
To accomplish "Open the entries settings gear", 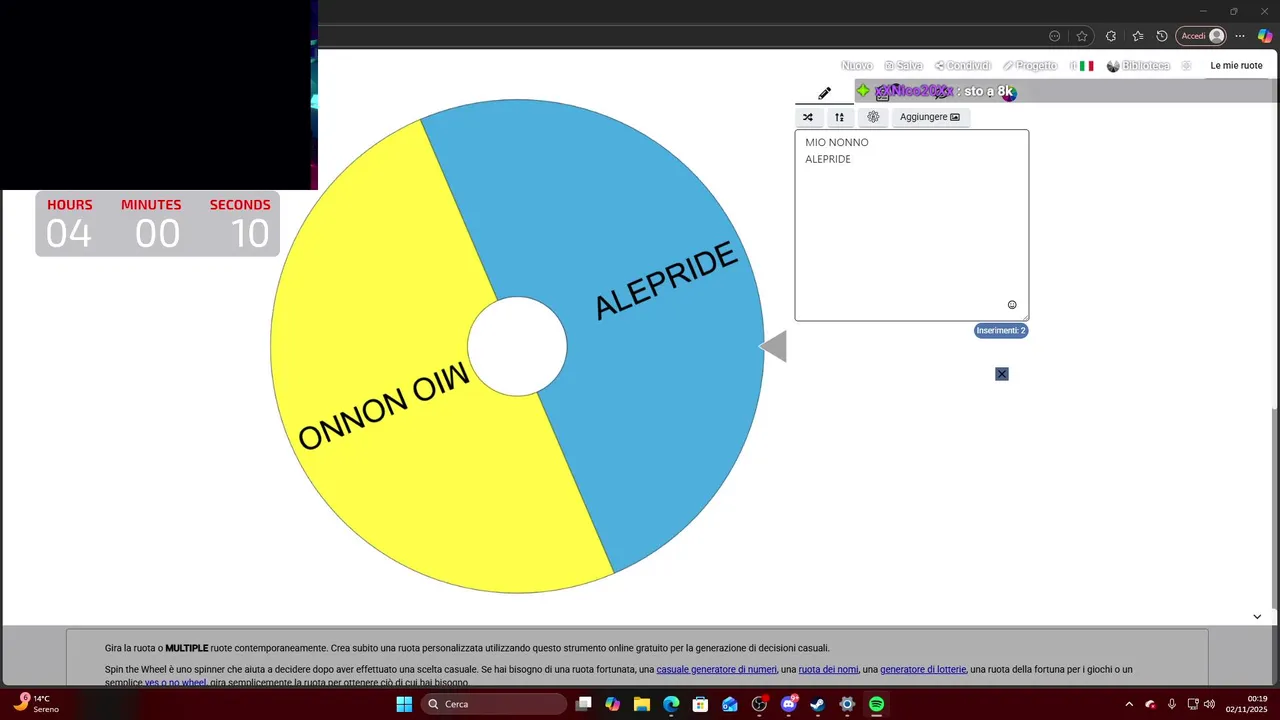I will [873, 117].
